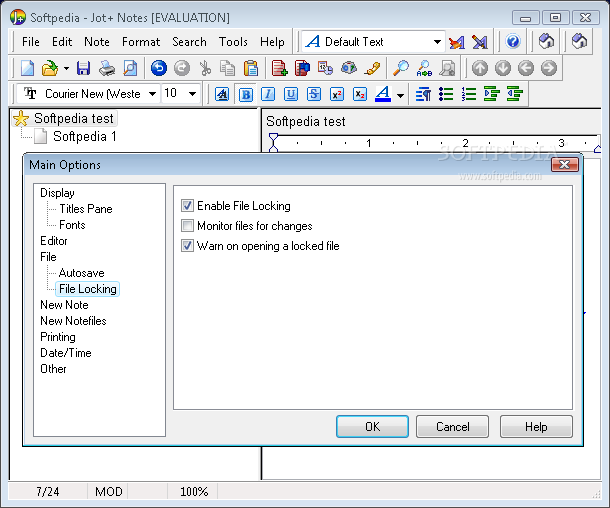Click the paragraph formatting icon
Screen dimensions: 610x508
tap(423, 94)
